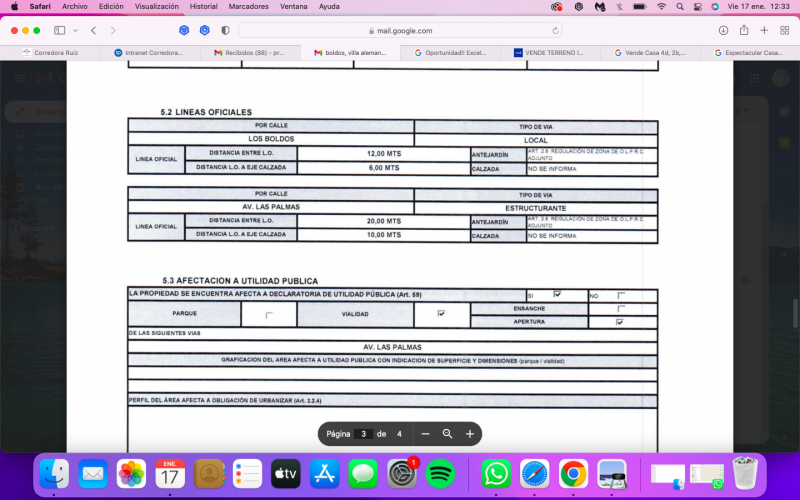Toggle the NO checkbox for utilidad pública
Image resolution: width=800 pixels, height=500 pixels.
[621, 295]
